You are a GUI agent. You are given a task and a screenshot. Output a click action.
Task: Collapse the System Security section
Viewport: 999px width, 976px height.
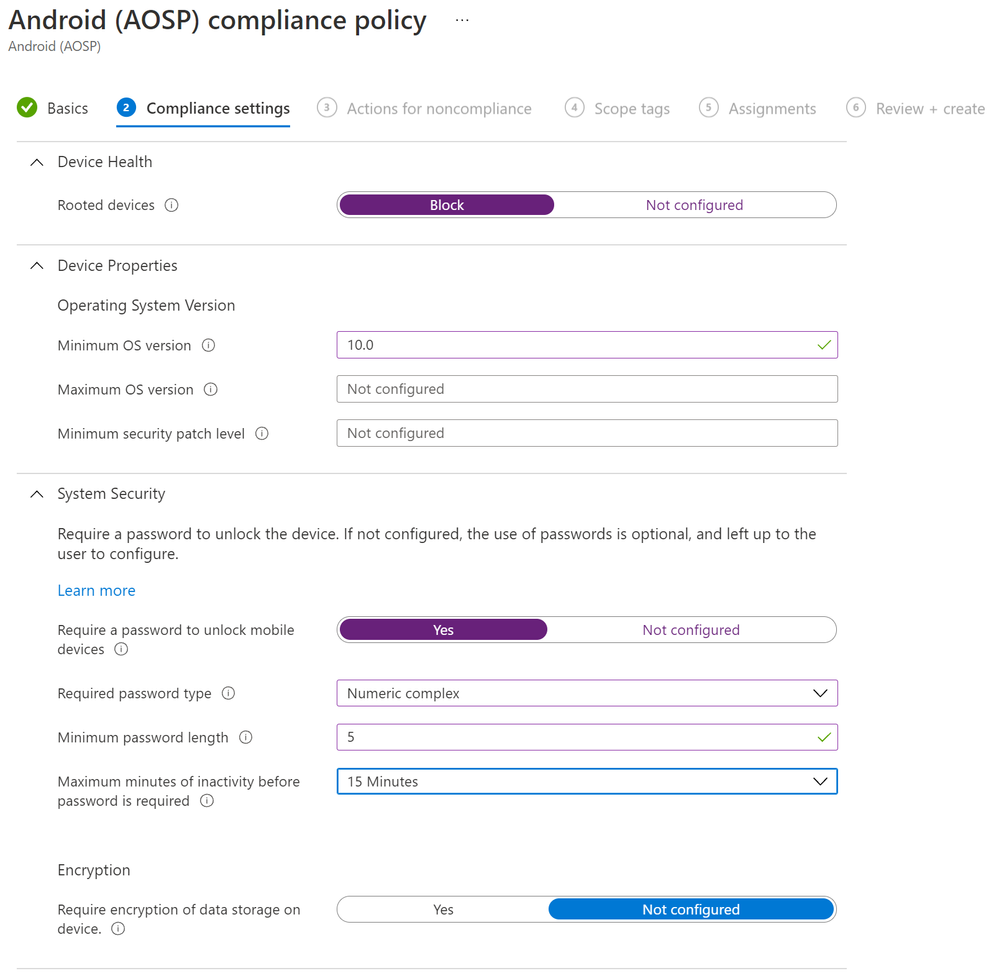37,494
